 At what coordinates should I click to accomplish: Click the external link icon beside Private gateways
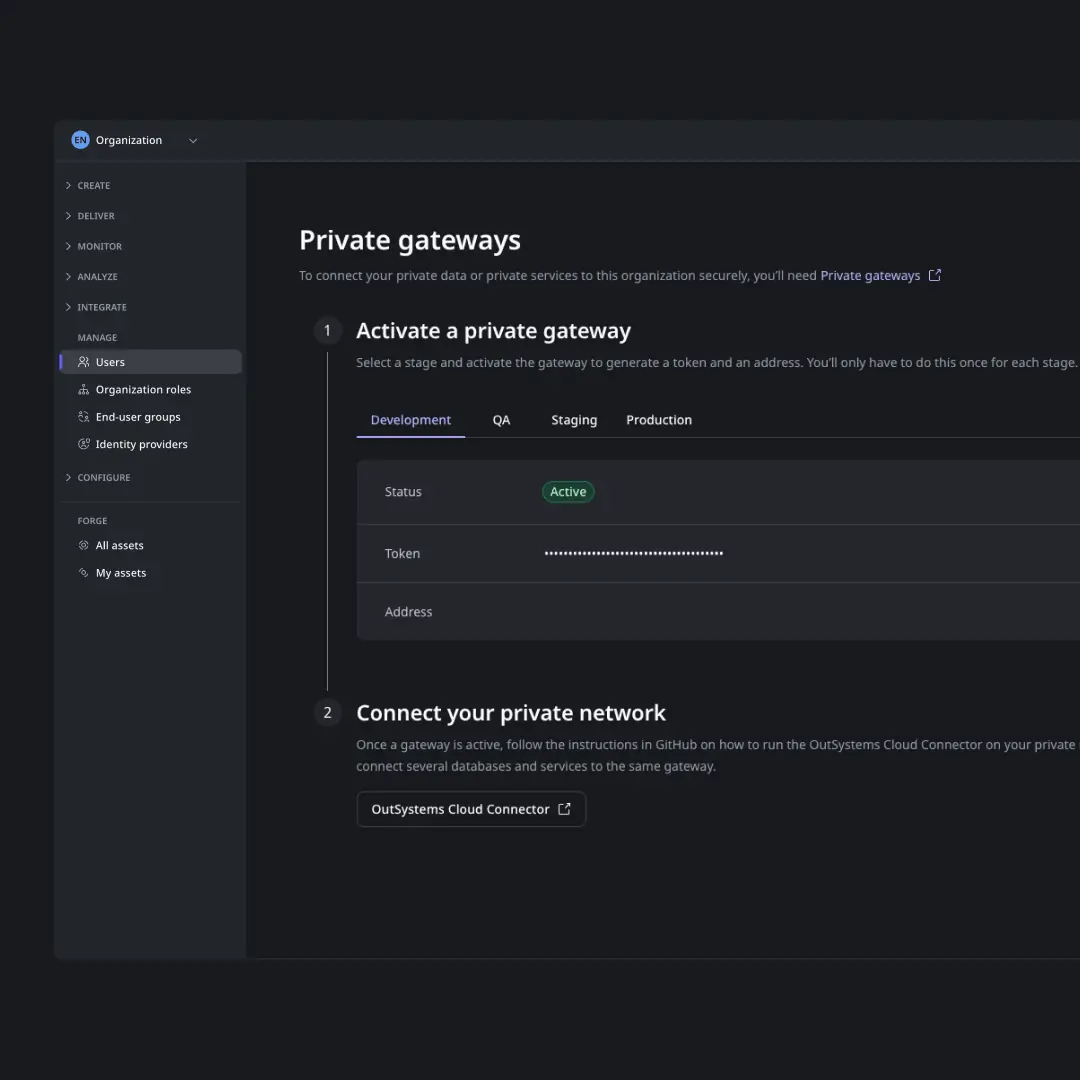[x=935, y=274]
